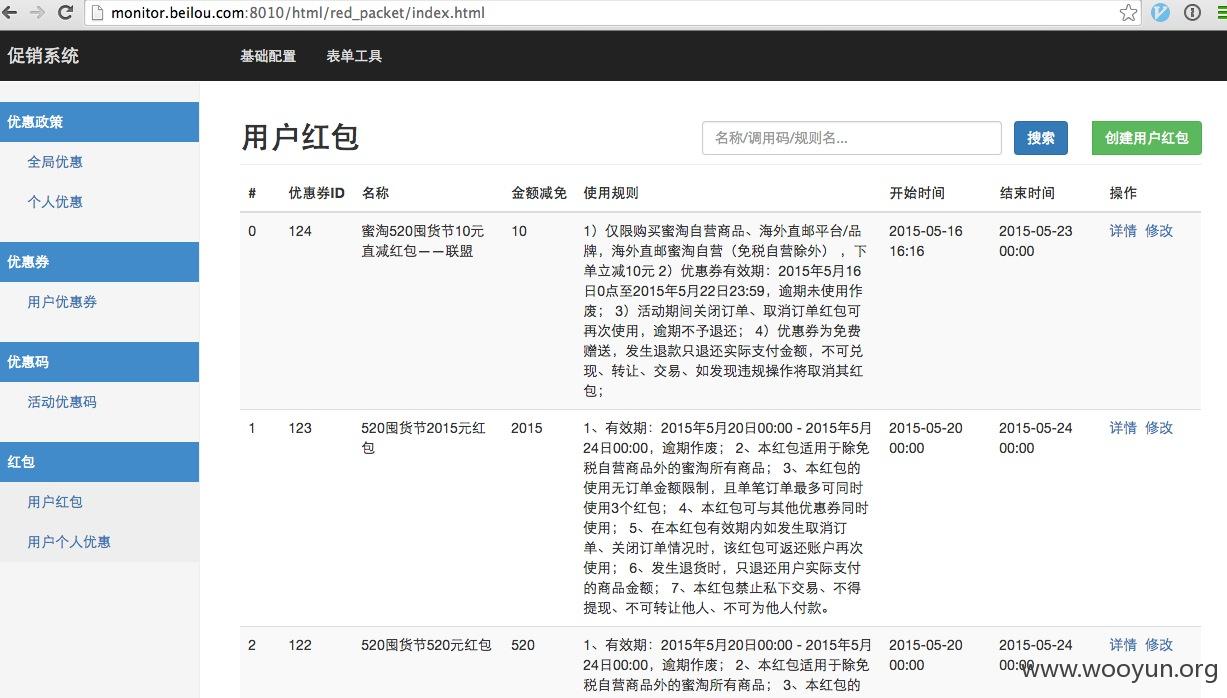Select the 优惠券 sidebar header
The height and width of the screenshot is (698, 1227).
99,262
